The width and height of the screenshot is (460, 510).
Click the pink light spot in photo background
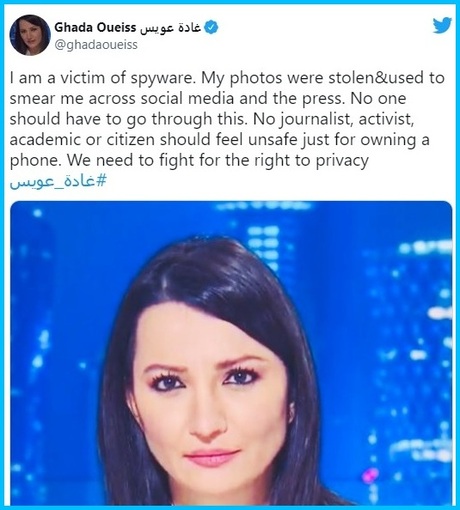coord(371,475)
